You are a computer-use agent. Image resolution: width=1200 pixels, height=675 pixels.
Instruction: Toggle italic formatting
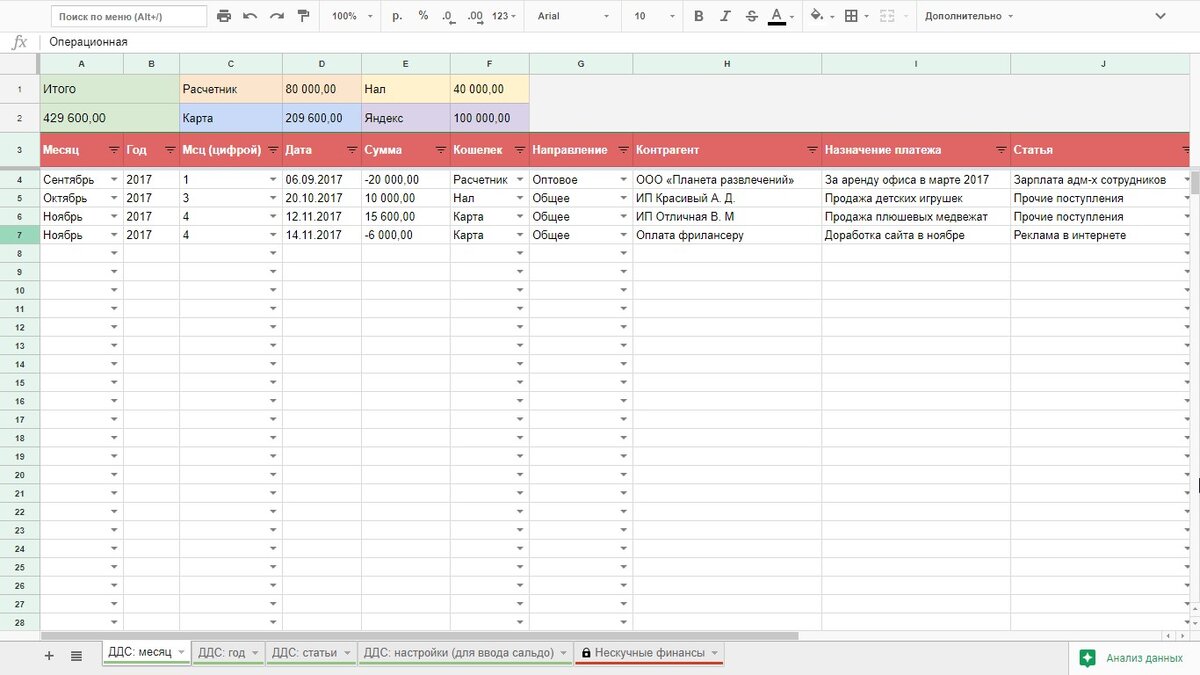click(725, 16)
